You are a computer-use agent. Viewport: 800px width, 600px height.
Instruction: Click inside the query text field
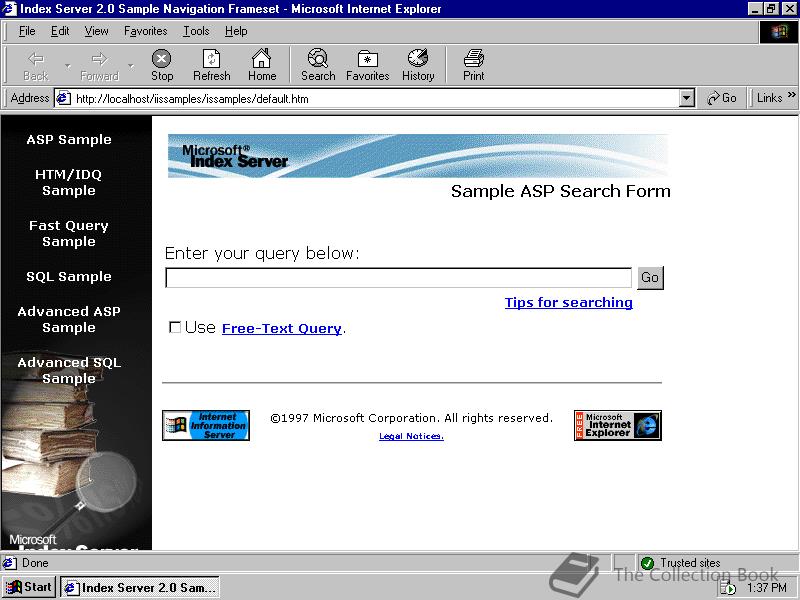pos(398,278)
